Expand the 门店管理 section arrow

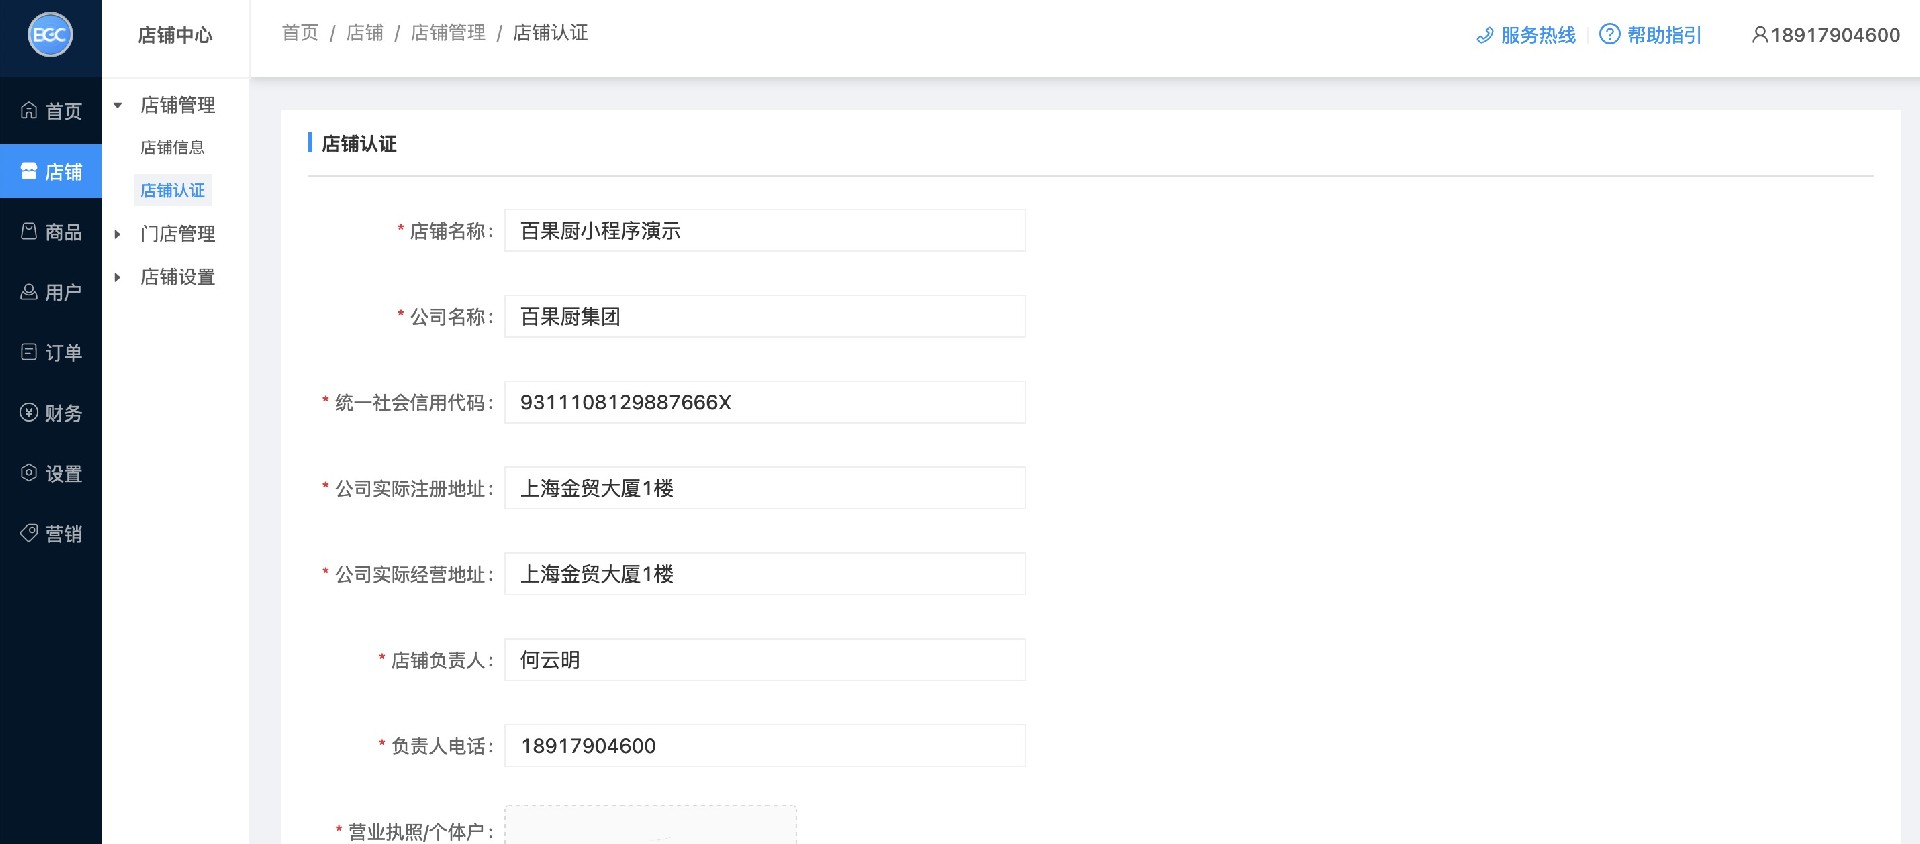tap(118, 234)
